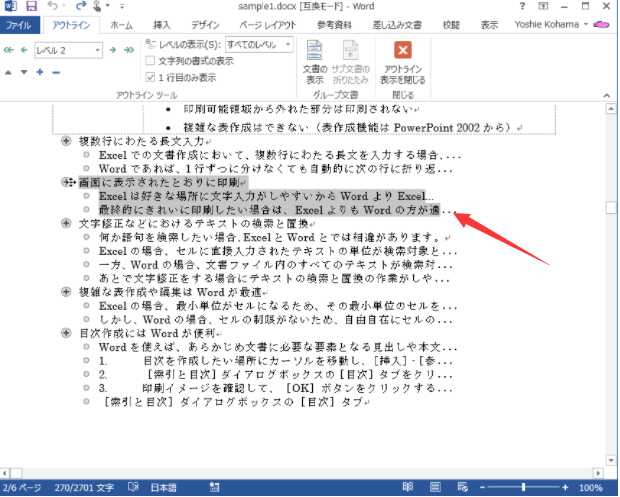Open ribbon display options icon

point(543,6)
